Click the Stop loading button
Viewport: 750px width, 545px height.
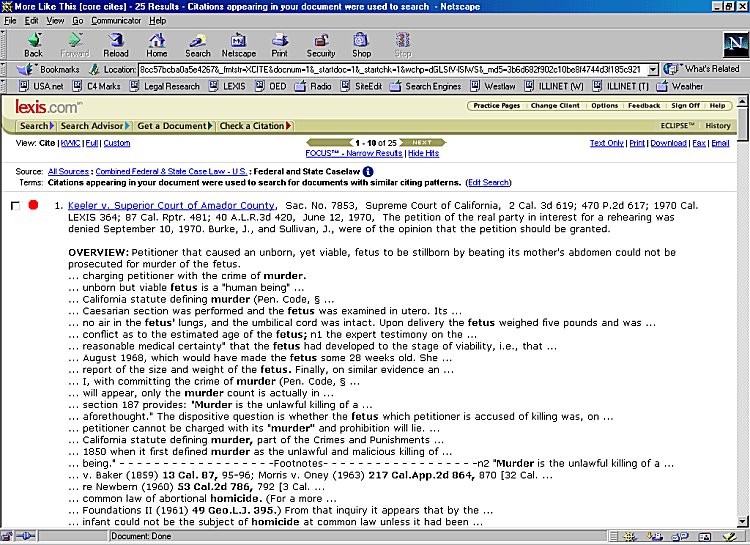403,45
